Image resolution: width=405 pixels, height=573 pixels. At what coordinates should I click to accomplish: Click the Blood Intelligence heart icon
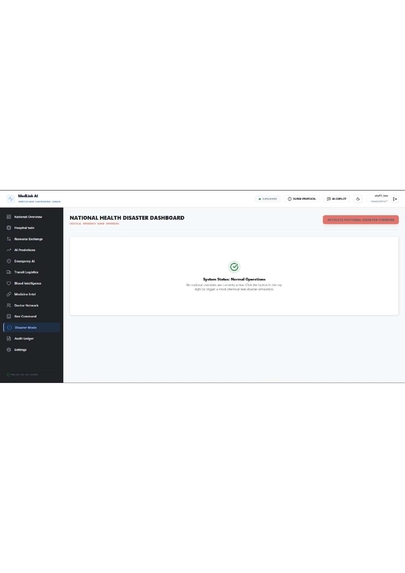click(x=9, y=283)
